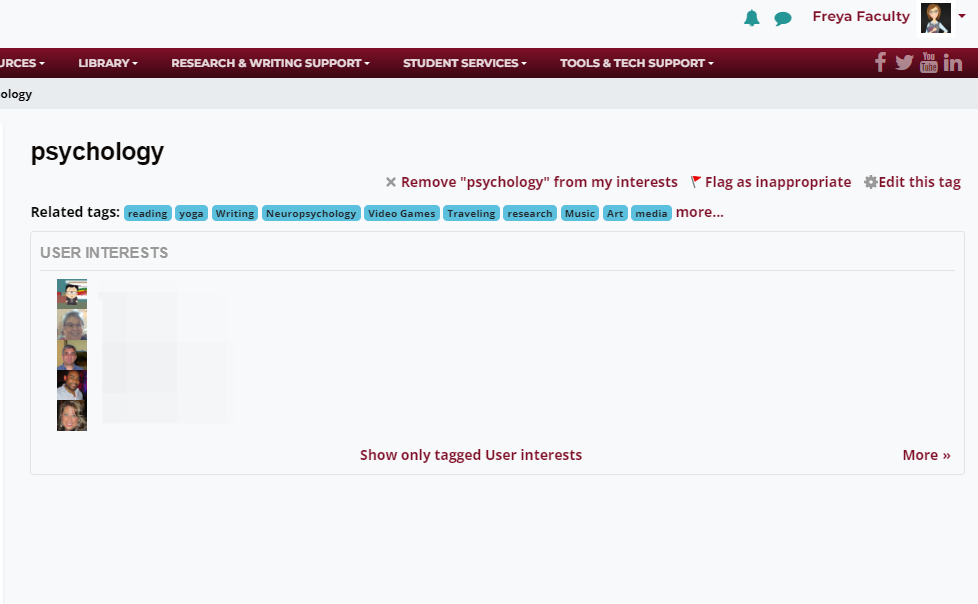Select the Writing related tag
The image size is (978, 604).
[235, 213]
